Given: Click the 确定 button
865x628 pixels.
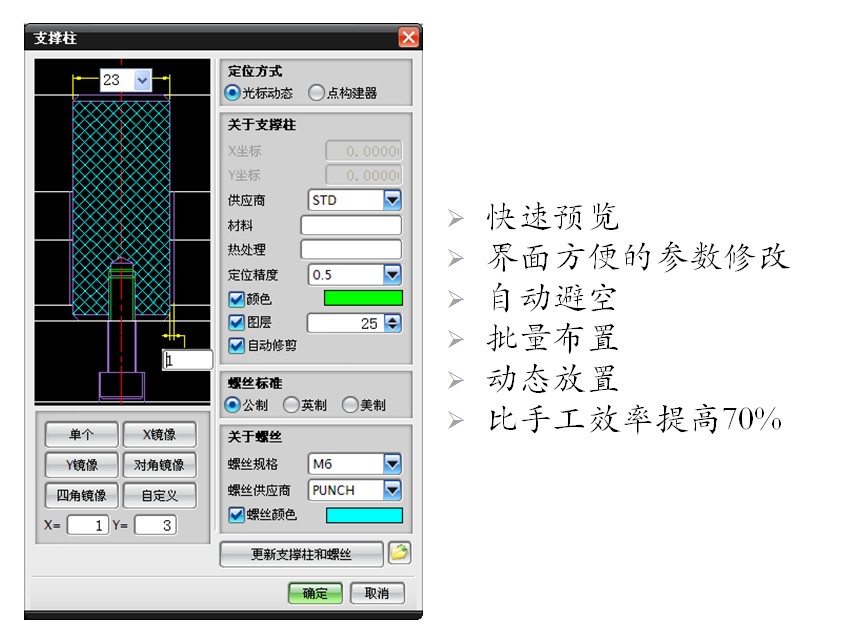Looking at the screenshot, I should click(315, 593).
